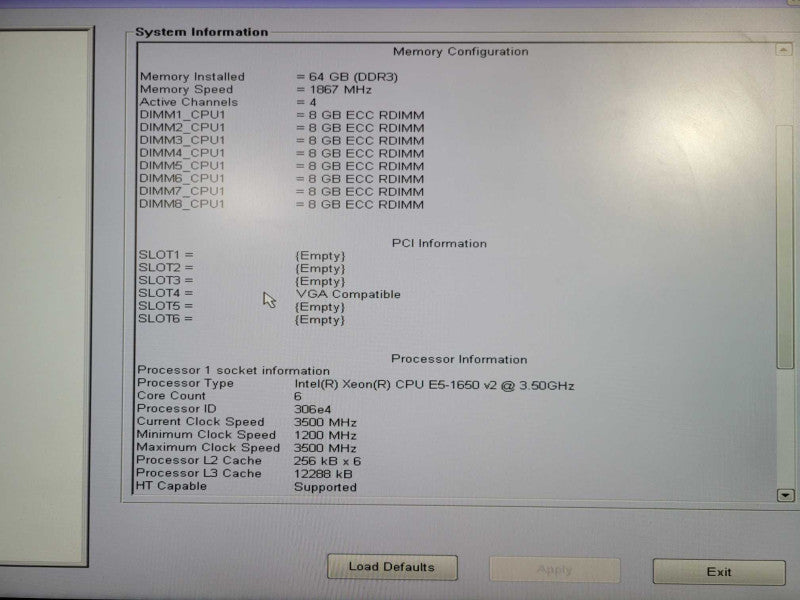800x600 pixels.
Task: Select the Minimum Clock Speed label
Action: (x=206, y=434)
